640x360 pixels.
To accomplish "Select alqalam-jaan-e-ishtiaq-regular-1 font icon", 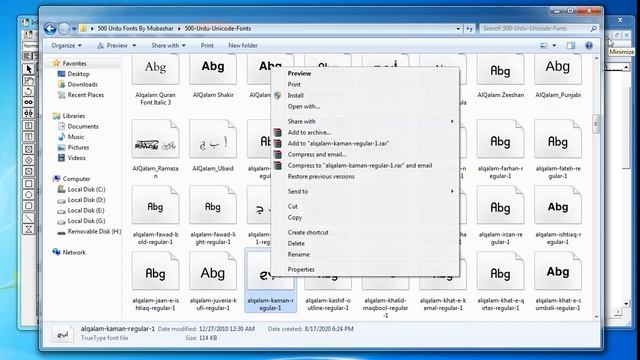I will (x=156, y=271).
